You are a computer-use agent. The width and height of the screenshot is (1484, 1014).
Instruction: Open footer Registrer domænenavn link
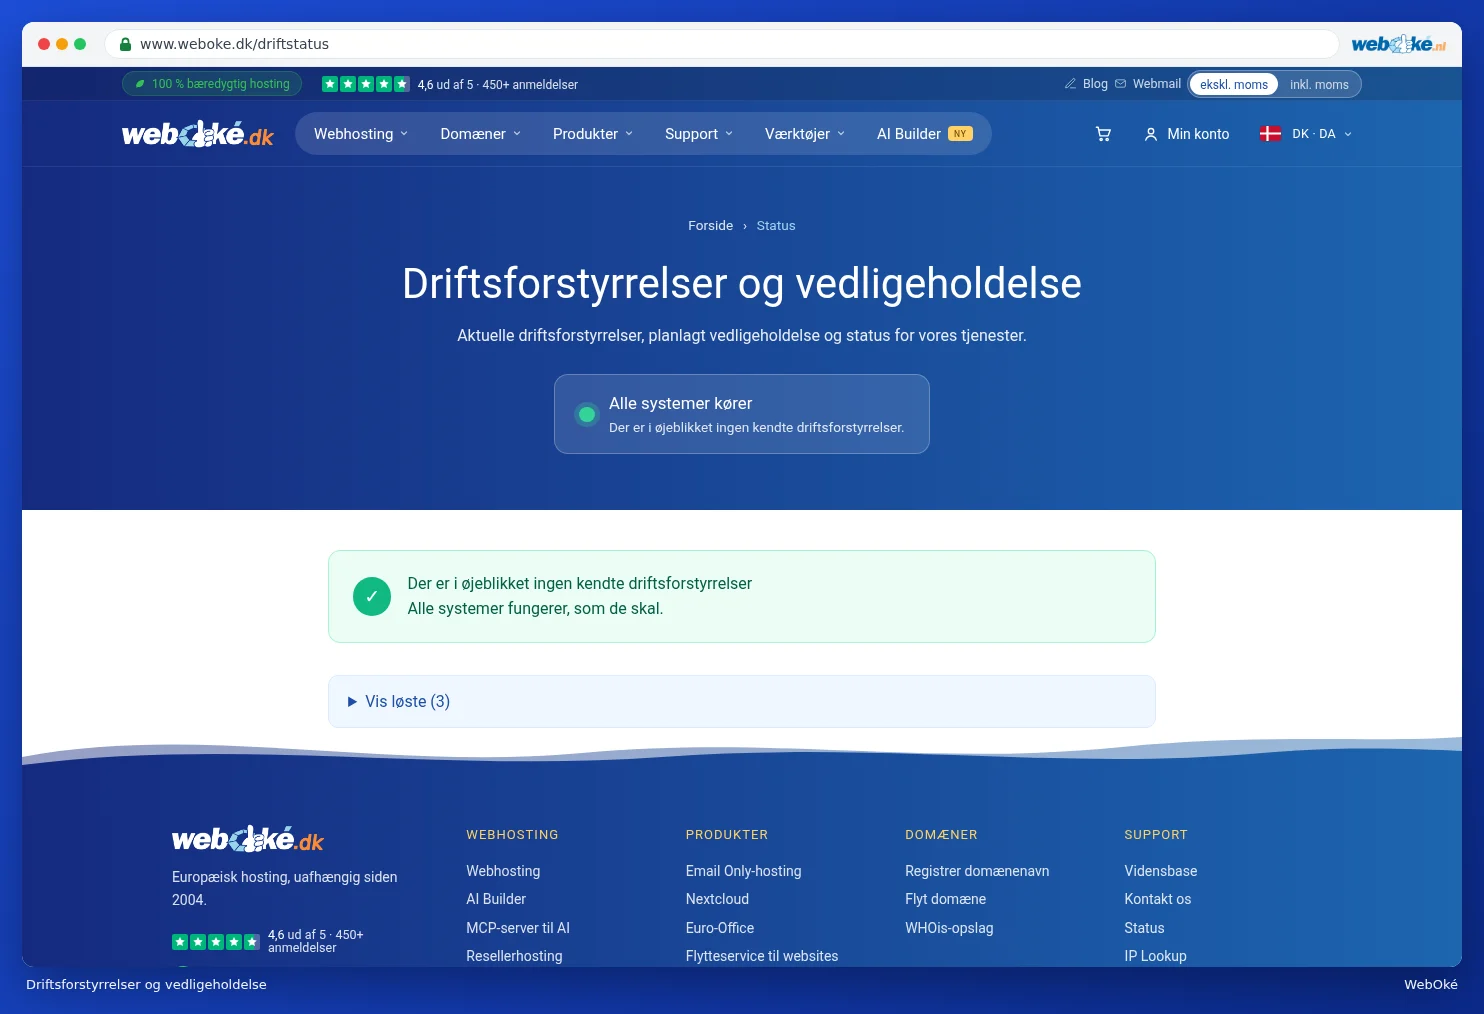click(977, 871)
